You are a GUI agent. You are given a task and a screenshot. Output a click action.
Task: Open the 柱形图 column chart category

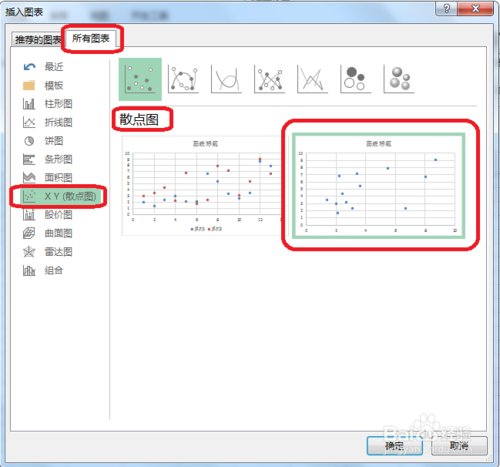pos(48,104)
